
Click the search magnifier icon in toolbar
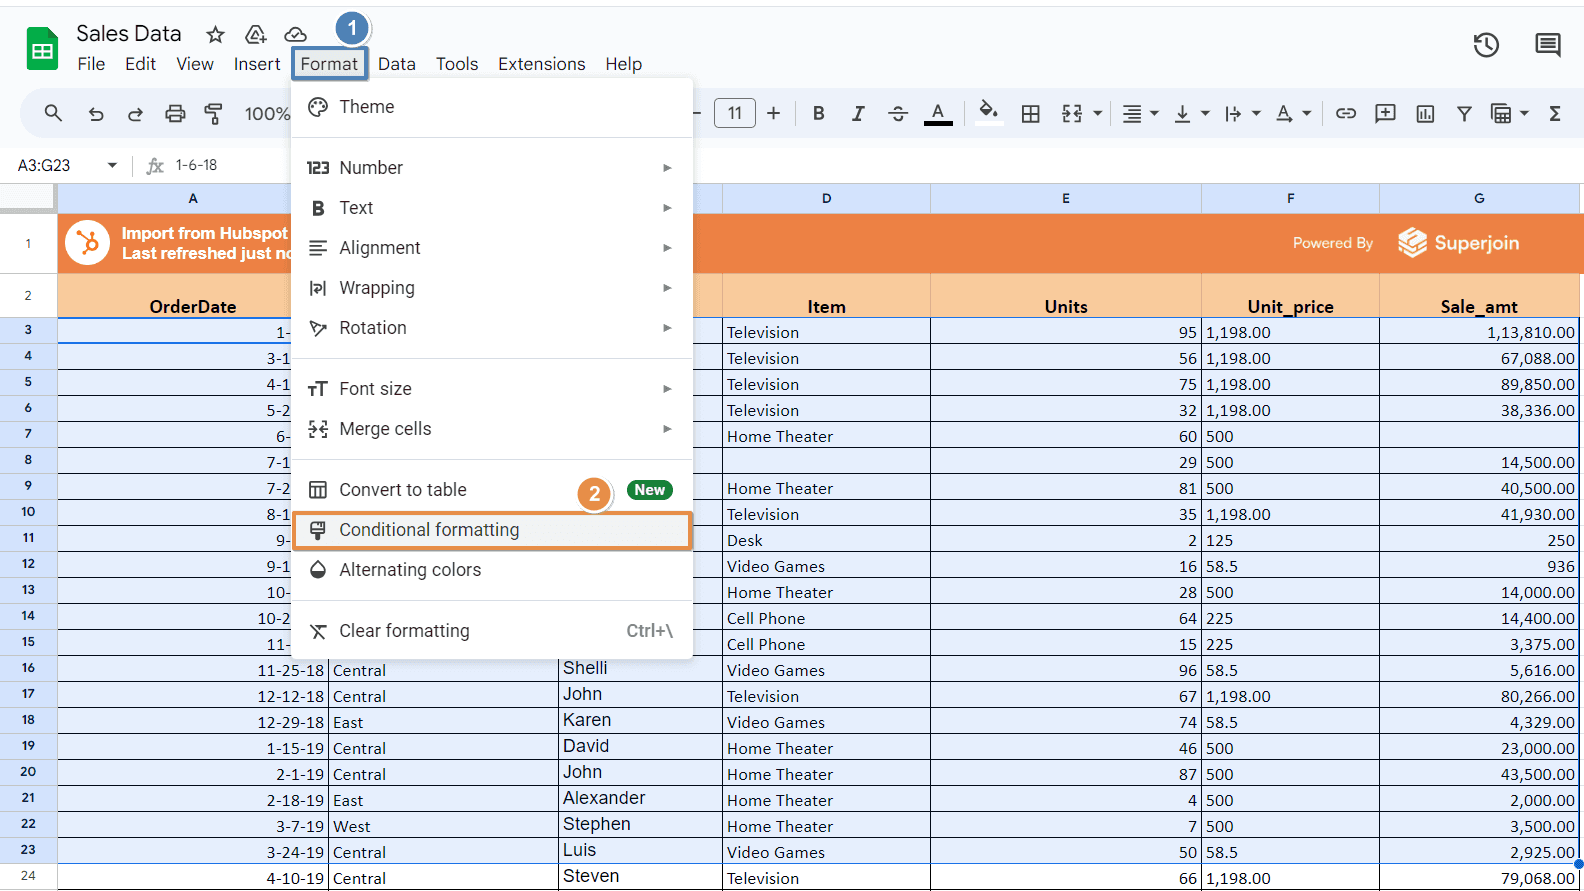click(53, 113)
